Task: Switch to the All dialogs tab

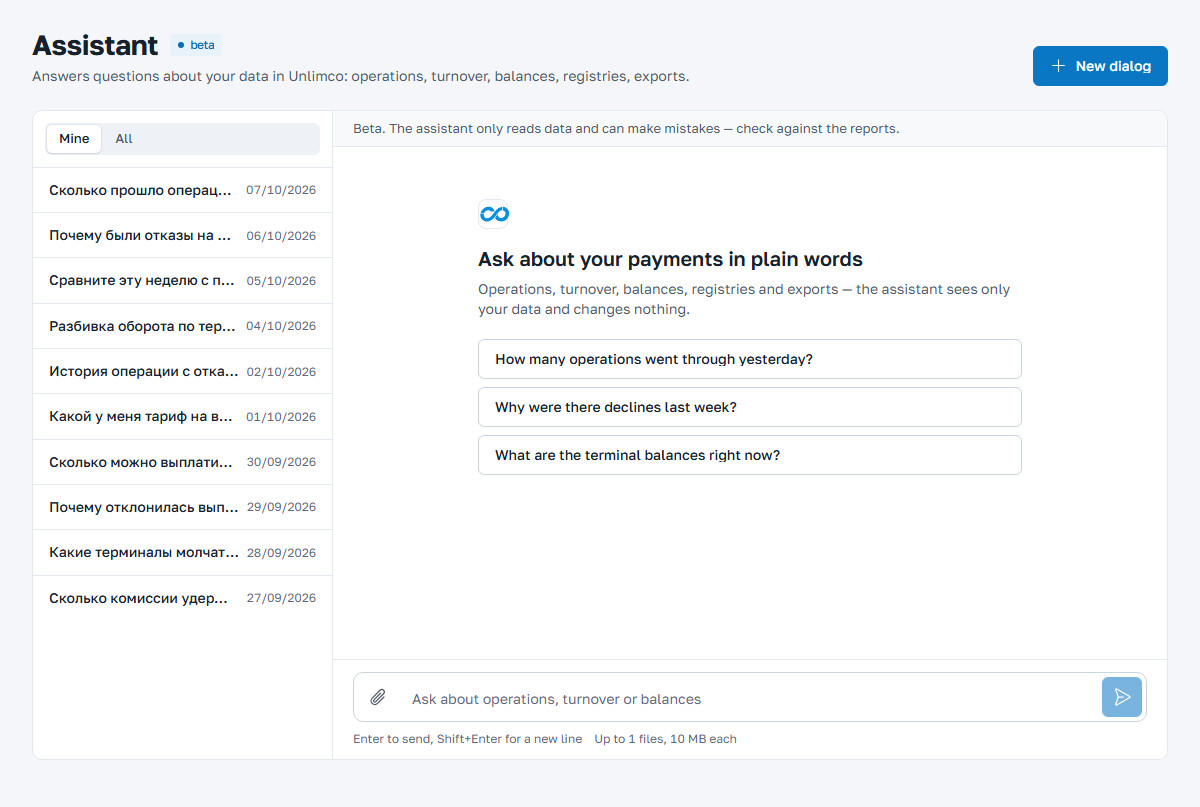Action: pos(124,139)
